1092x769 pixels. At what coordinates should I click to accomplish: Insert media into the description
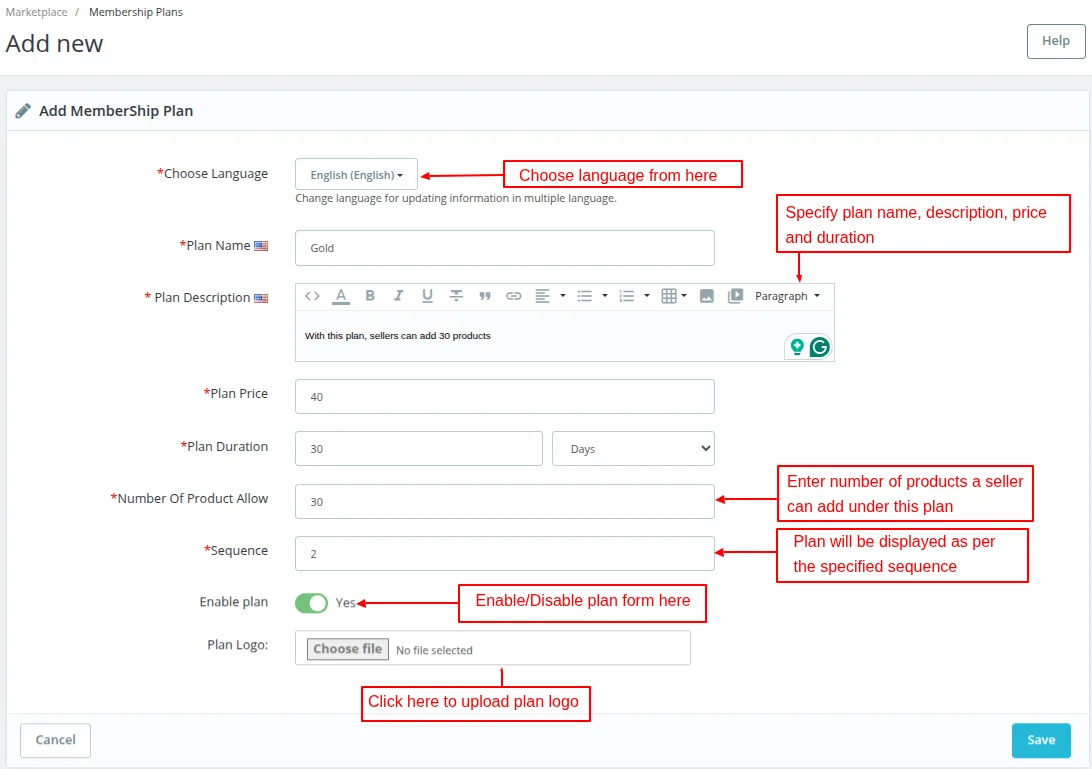point(735,296)
